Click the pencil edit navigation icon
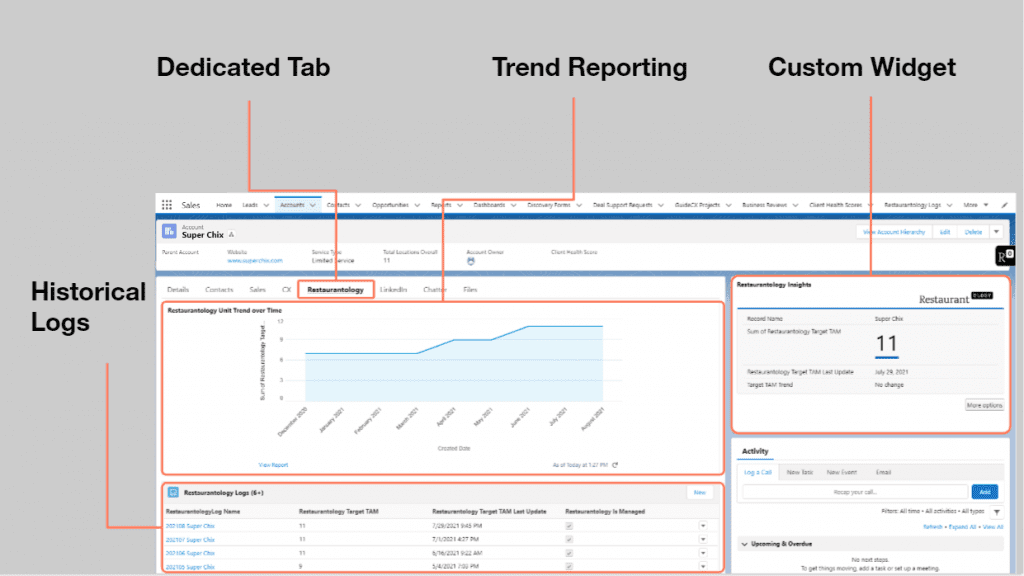Viewport: 1024px width, 576px height. point(1004,205)
